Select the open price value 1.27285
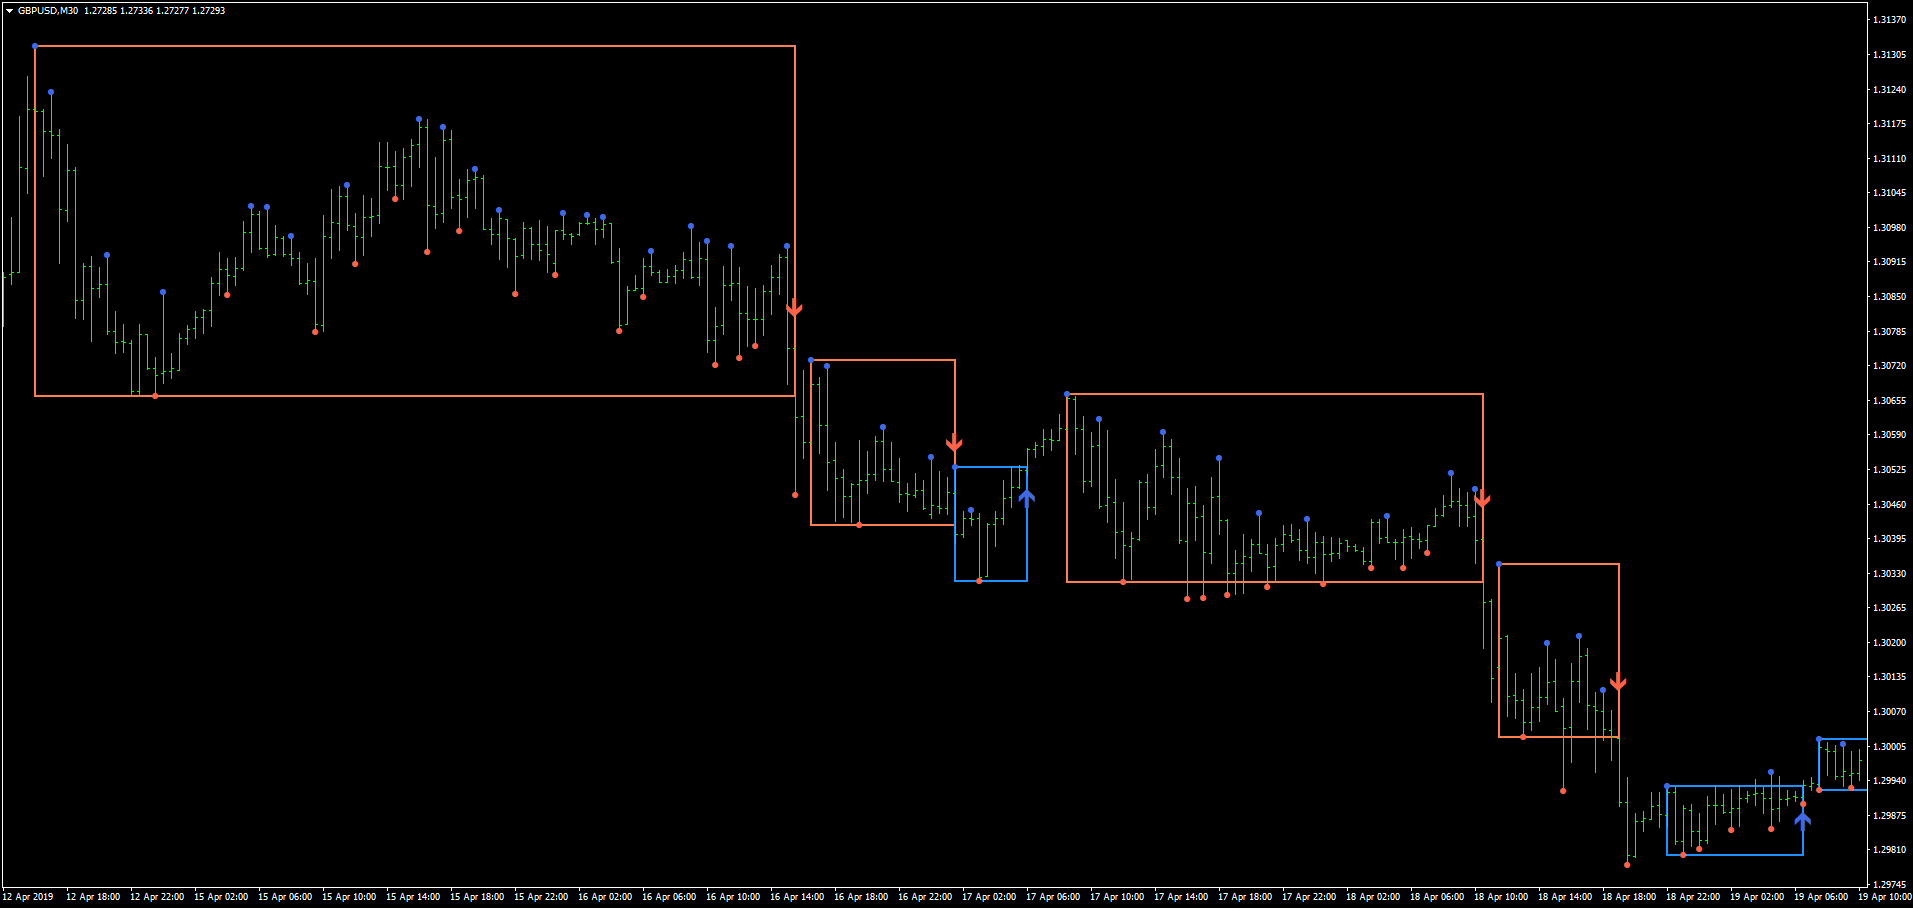This screenshot has width=1913, height=908. pyautogui.click(x=99, y=11)
